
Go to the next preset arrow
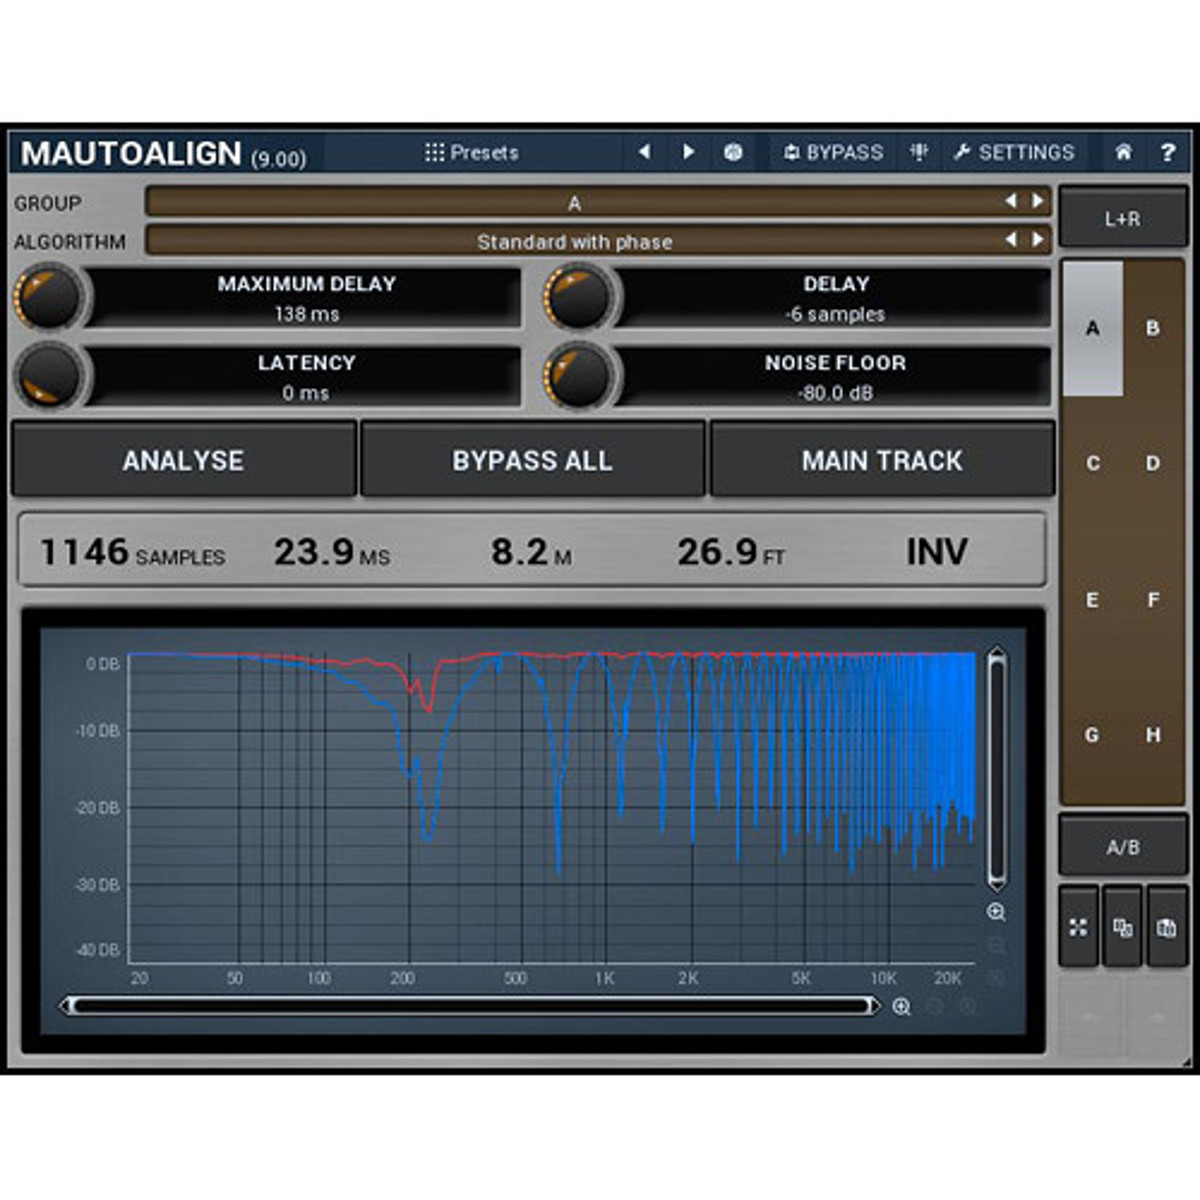click(688, 152)
